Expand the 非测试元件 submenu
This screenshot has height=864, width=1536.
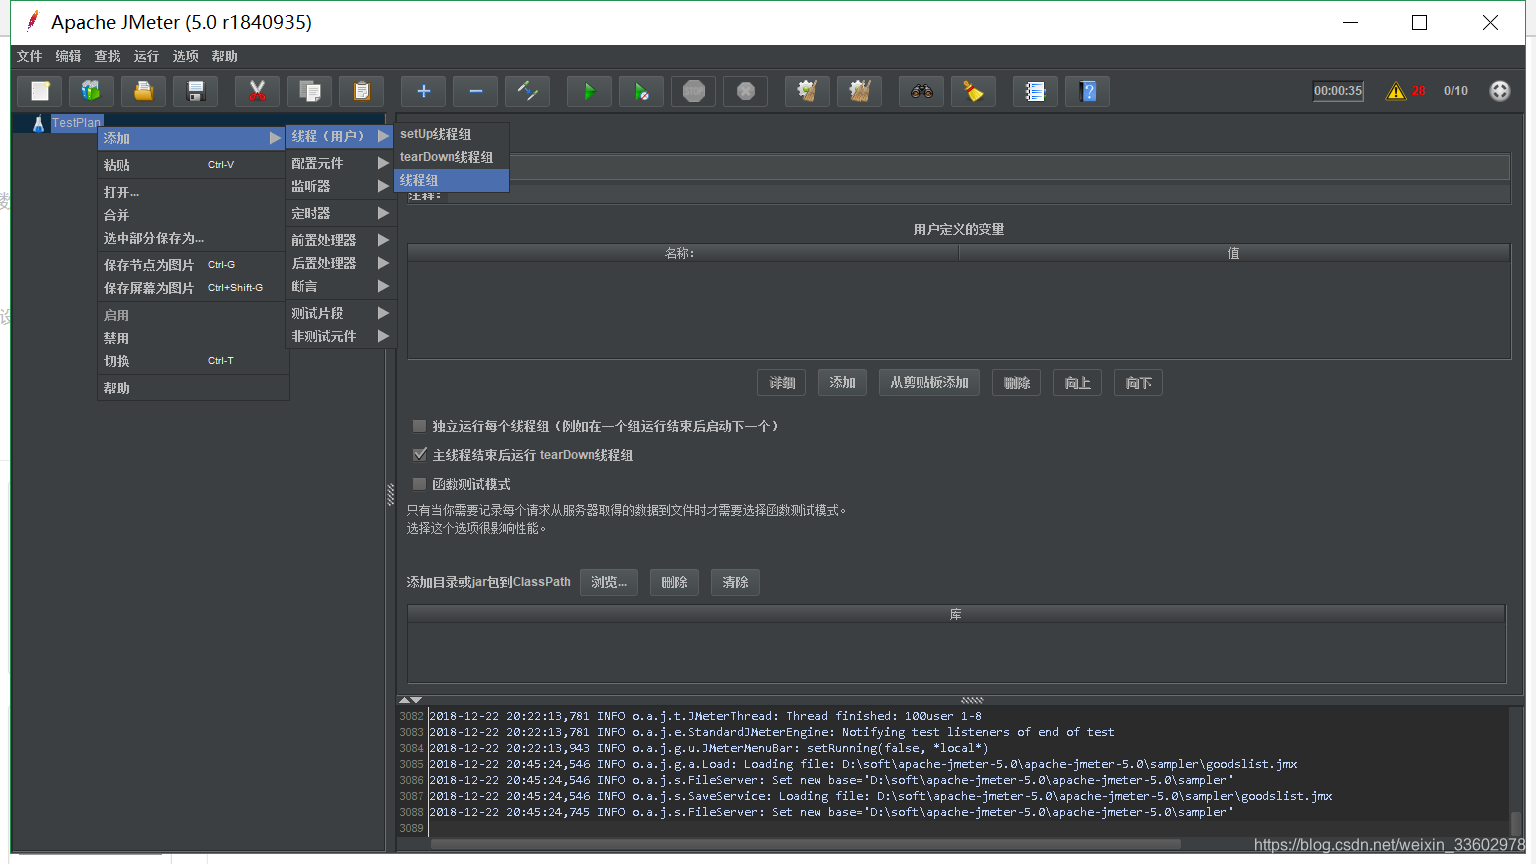(340, 336)
